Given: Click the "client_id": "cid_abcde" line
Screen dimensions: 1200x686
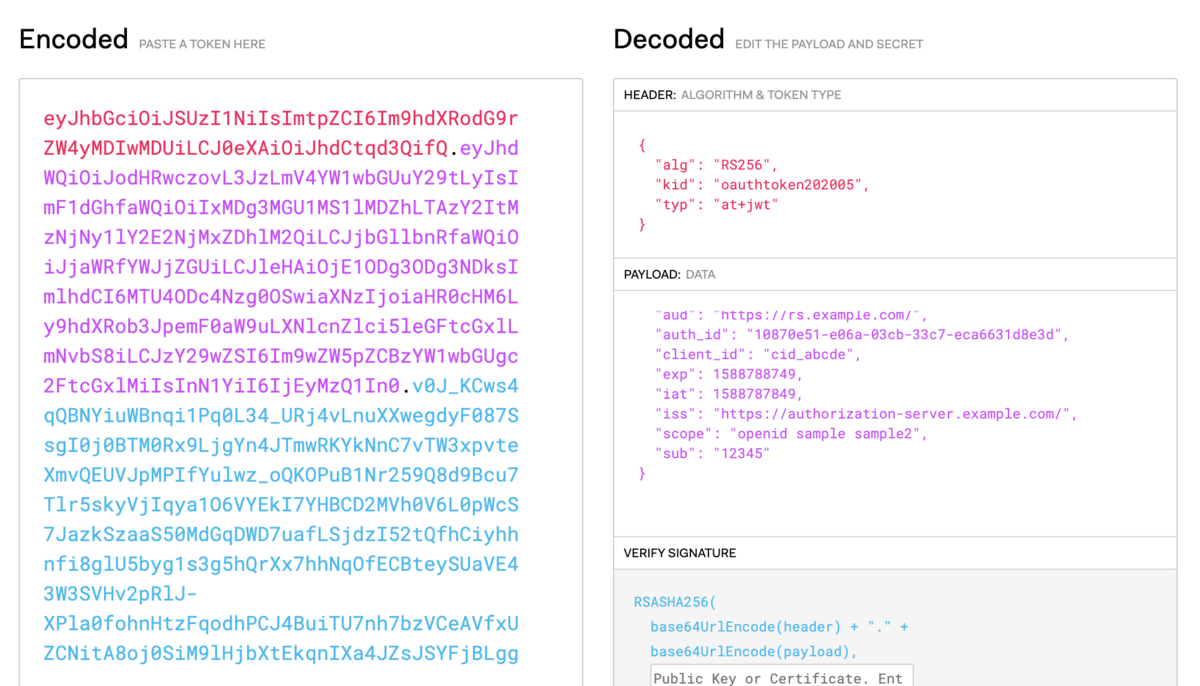Looking at the screenshot, I should [758, 354].
